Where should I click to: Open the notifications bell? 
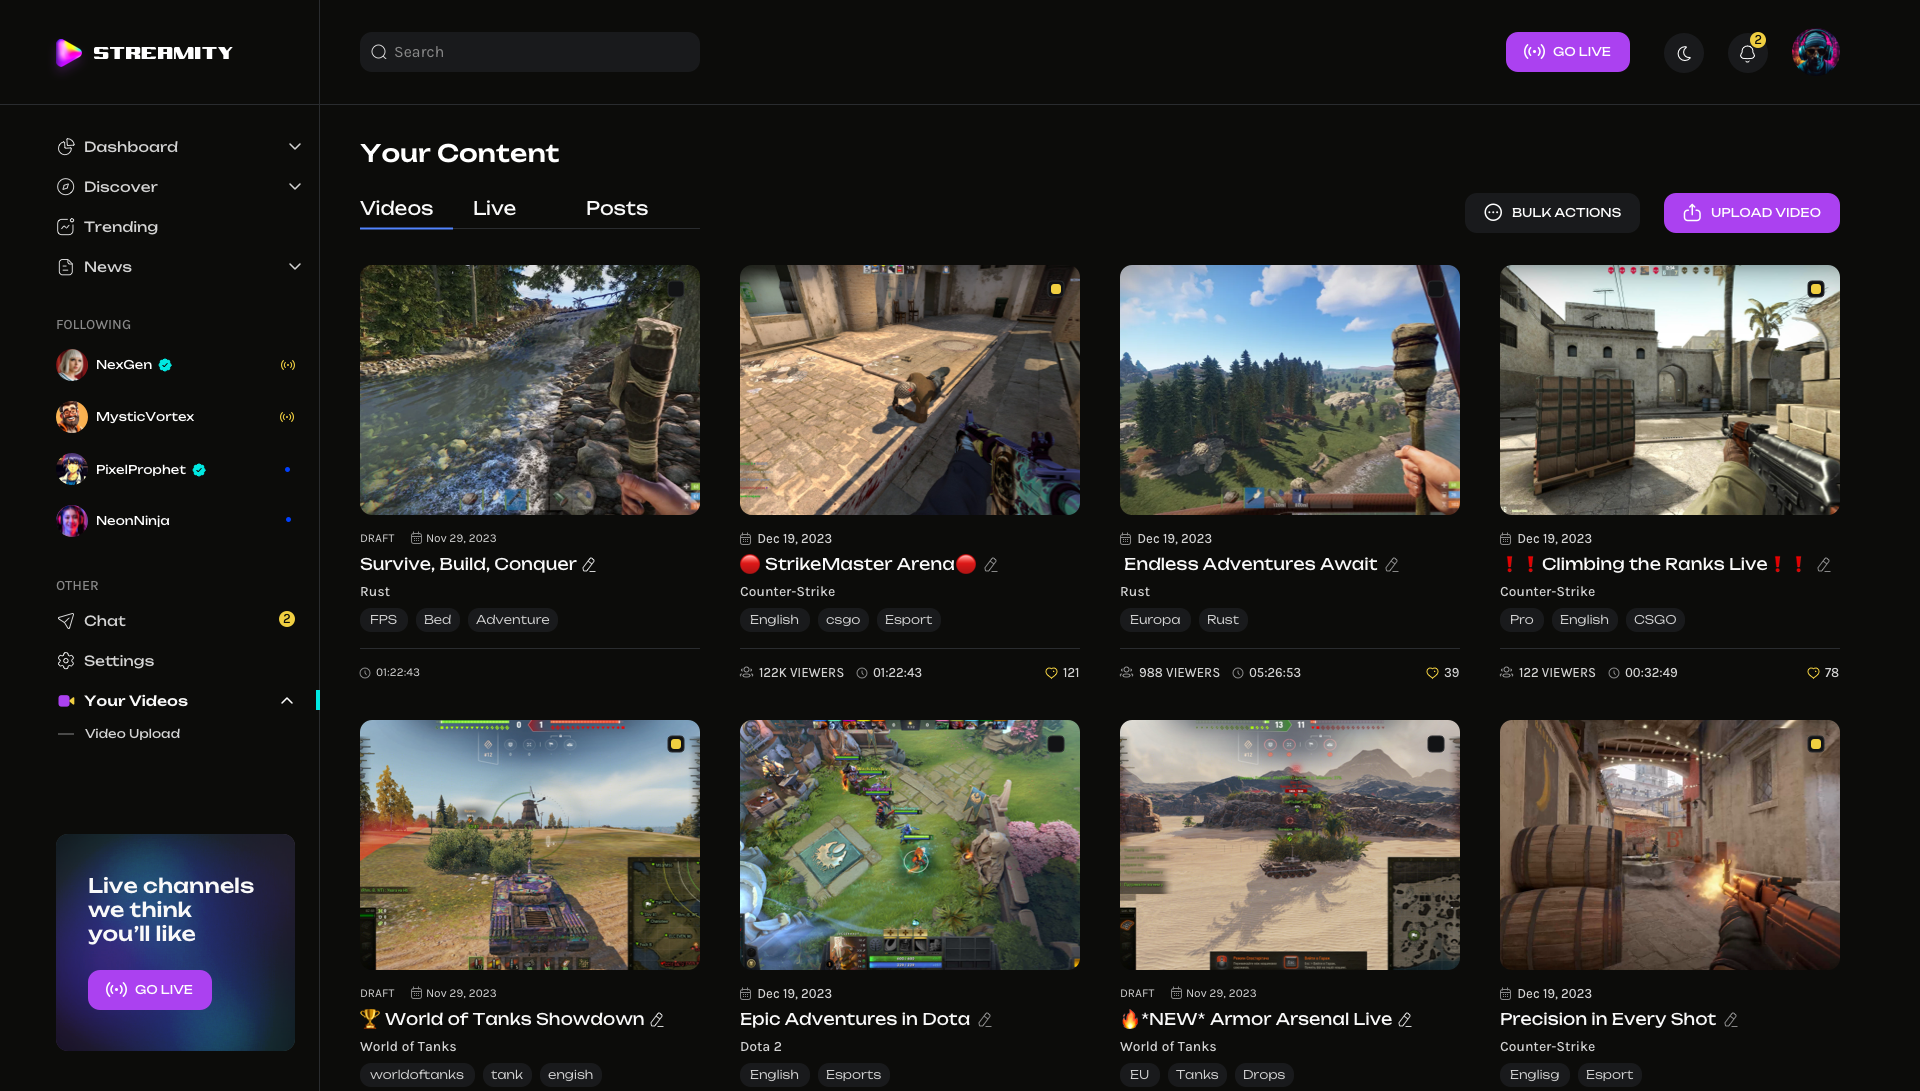[x=1747, y=52]
